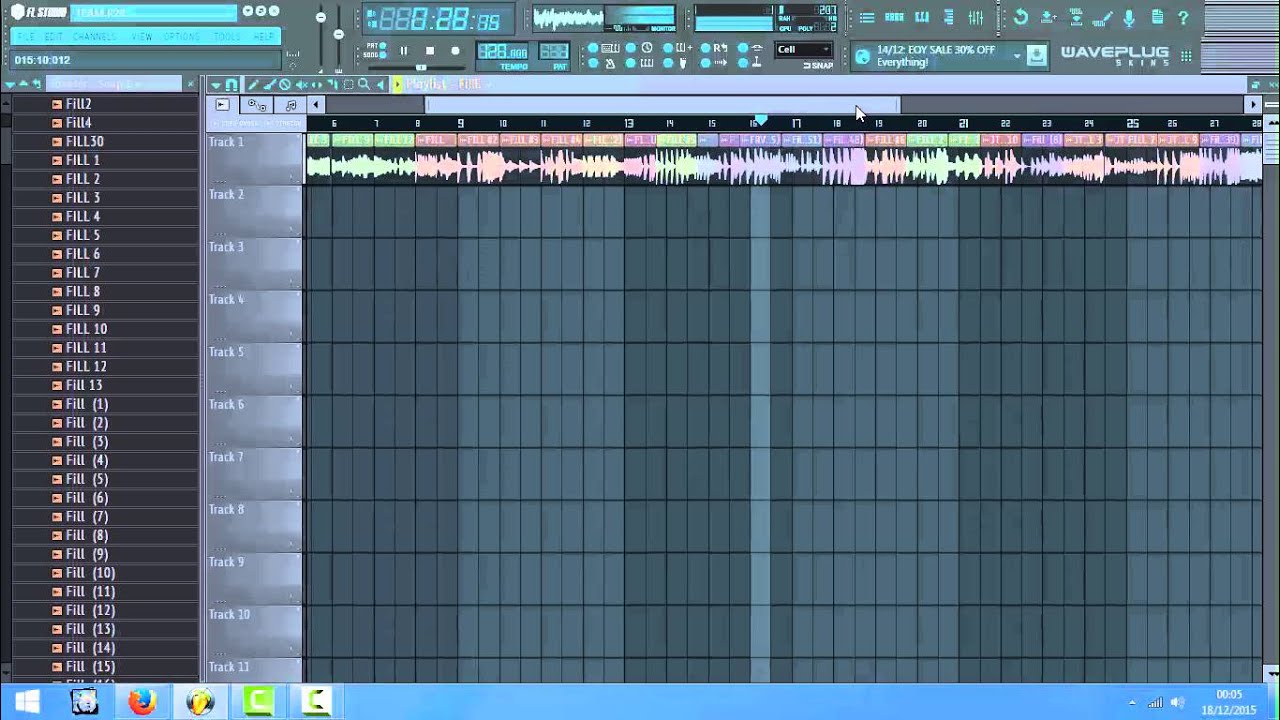Select the Delete tool in playlist toolbar
The image size is (1280, 720).
[x=285, y=85]
